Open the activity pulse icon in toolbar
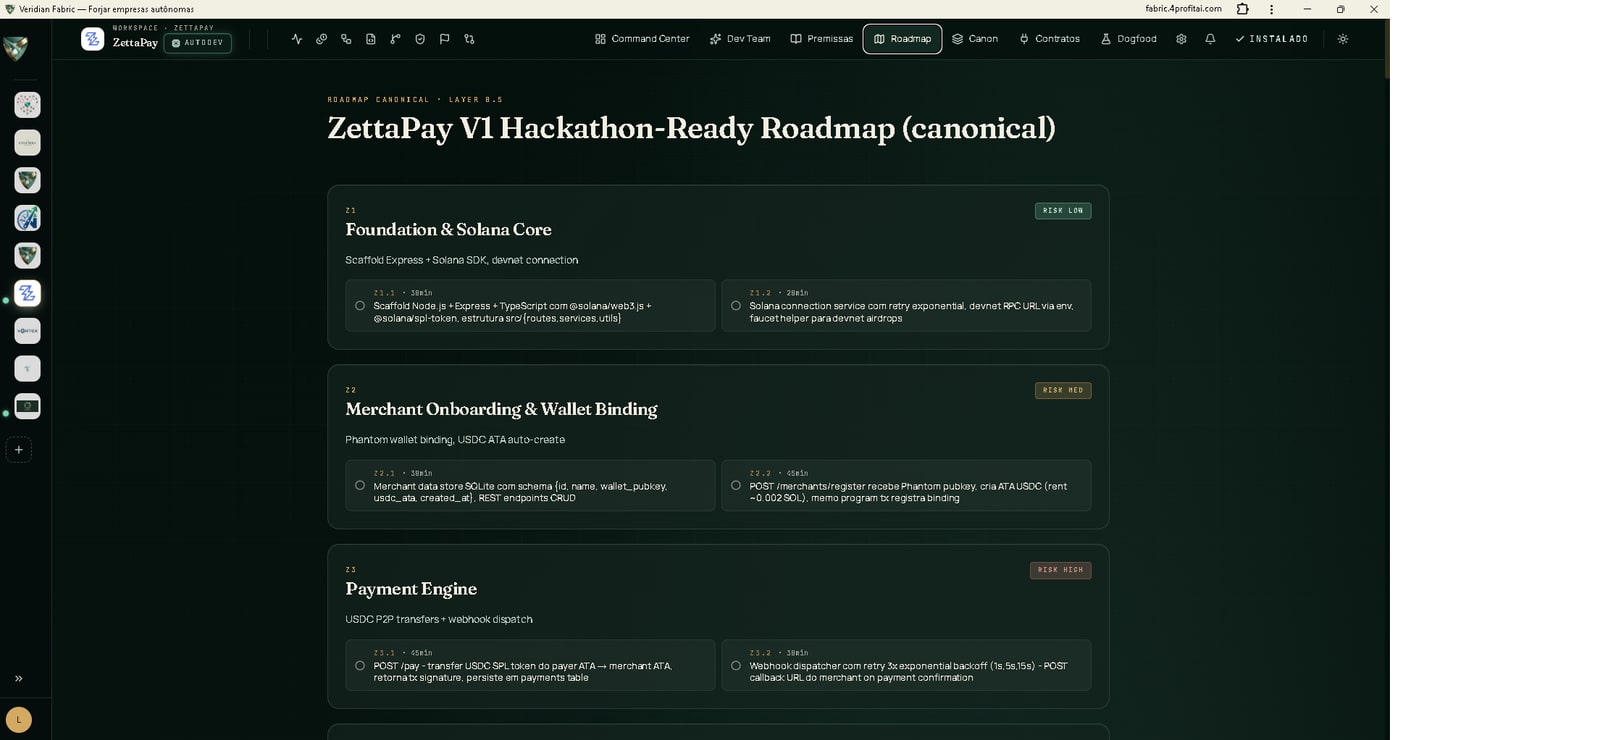1600x740 pixels. [x=297, y=39]
